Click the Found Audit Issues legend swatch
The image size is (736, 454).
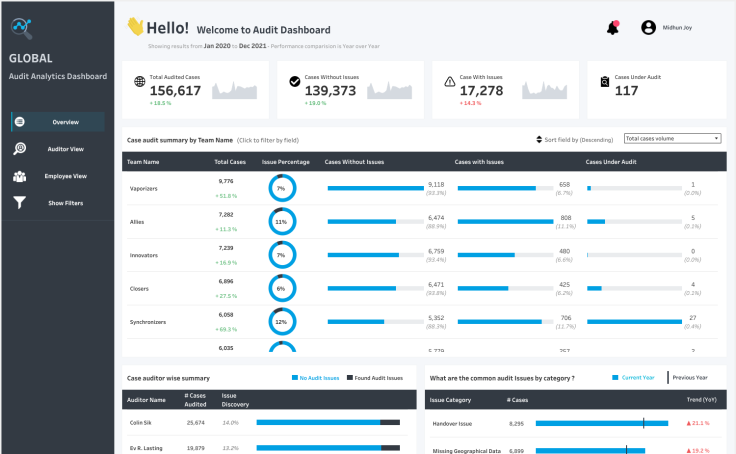click(351, 378)
